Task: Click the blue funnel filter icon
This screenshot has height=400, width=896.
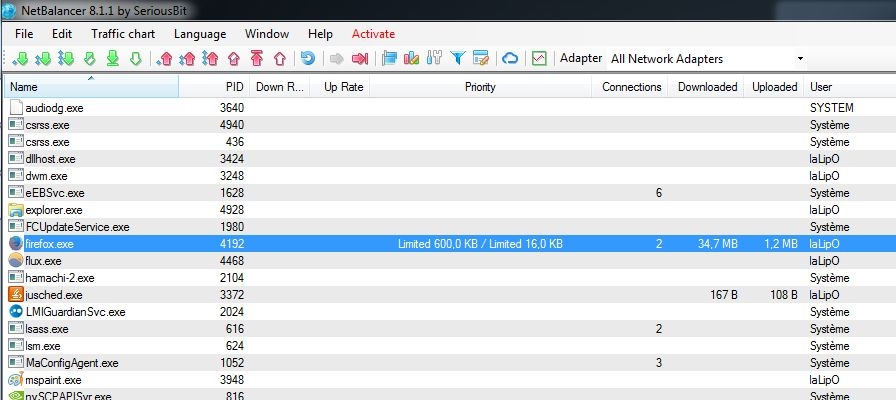Action: (x=458, y=58)
